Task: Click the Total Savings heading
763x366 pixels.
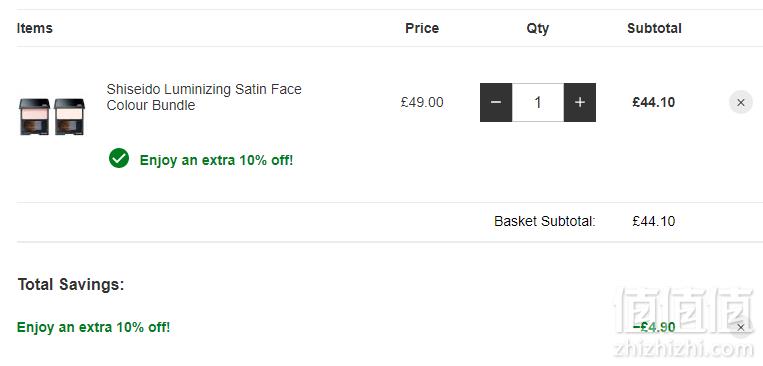Action: coord(71,285)
